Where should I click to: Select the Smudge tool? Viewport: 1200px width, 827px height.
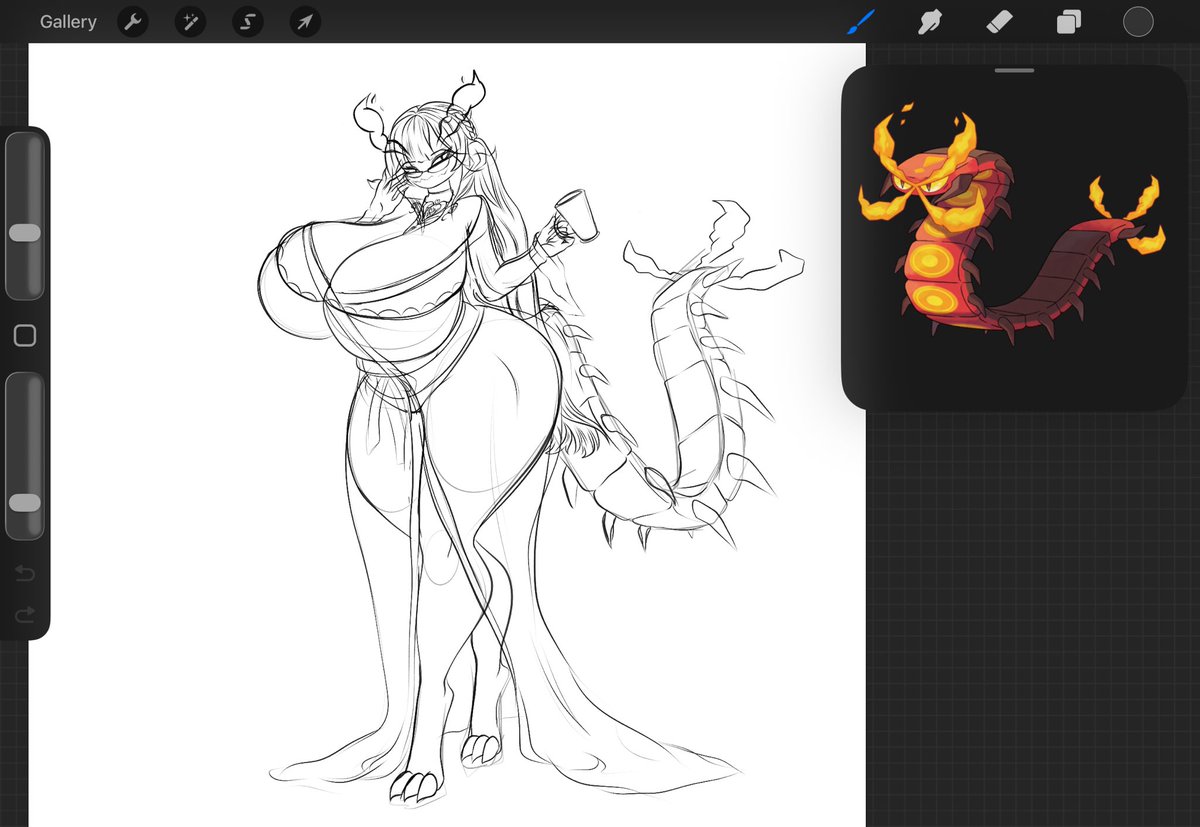930,21
